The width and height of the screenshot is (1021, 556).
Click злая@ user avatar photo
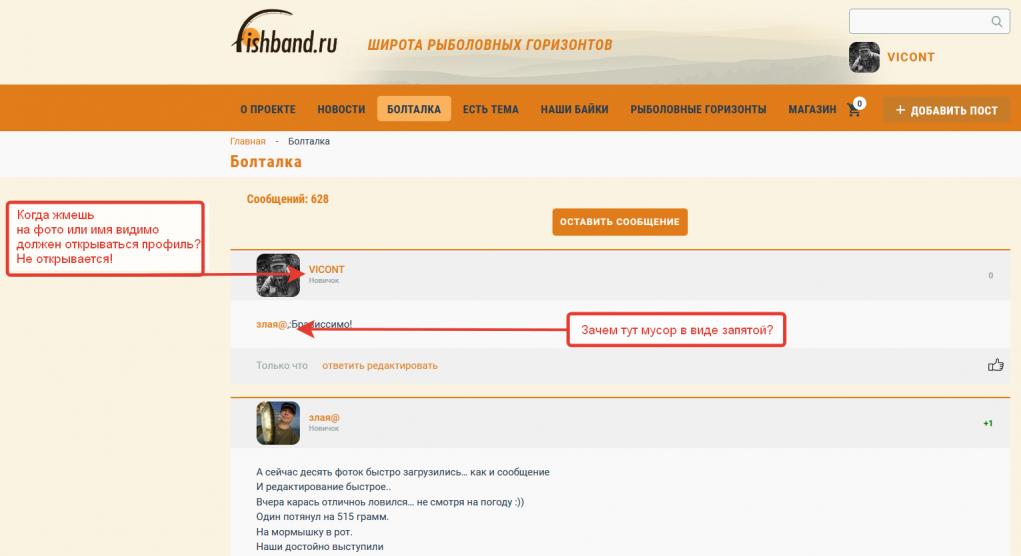[x=278, y=423]
